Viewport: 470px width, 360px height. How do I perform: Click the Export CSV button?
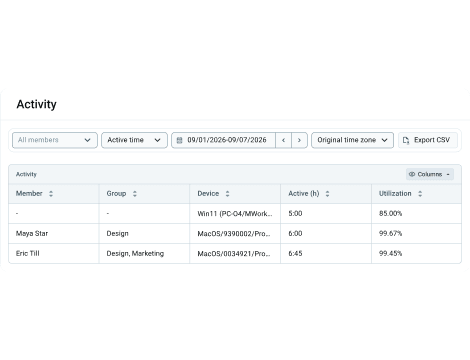pos(428,140)
